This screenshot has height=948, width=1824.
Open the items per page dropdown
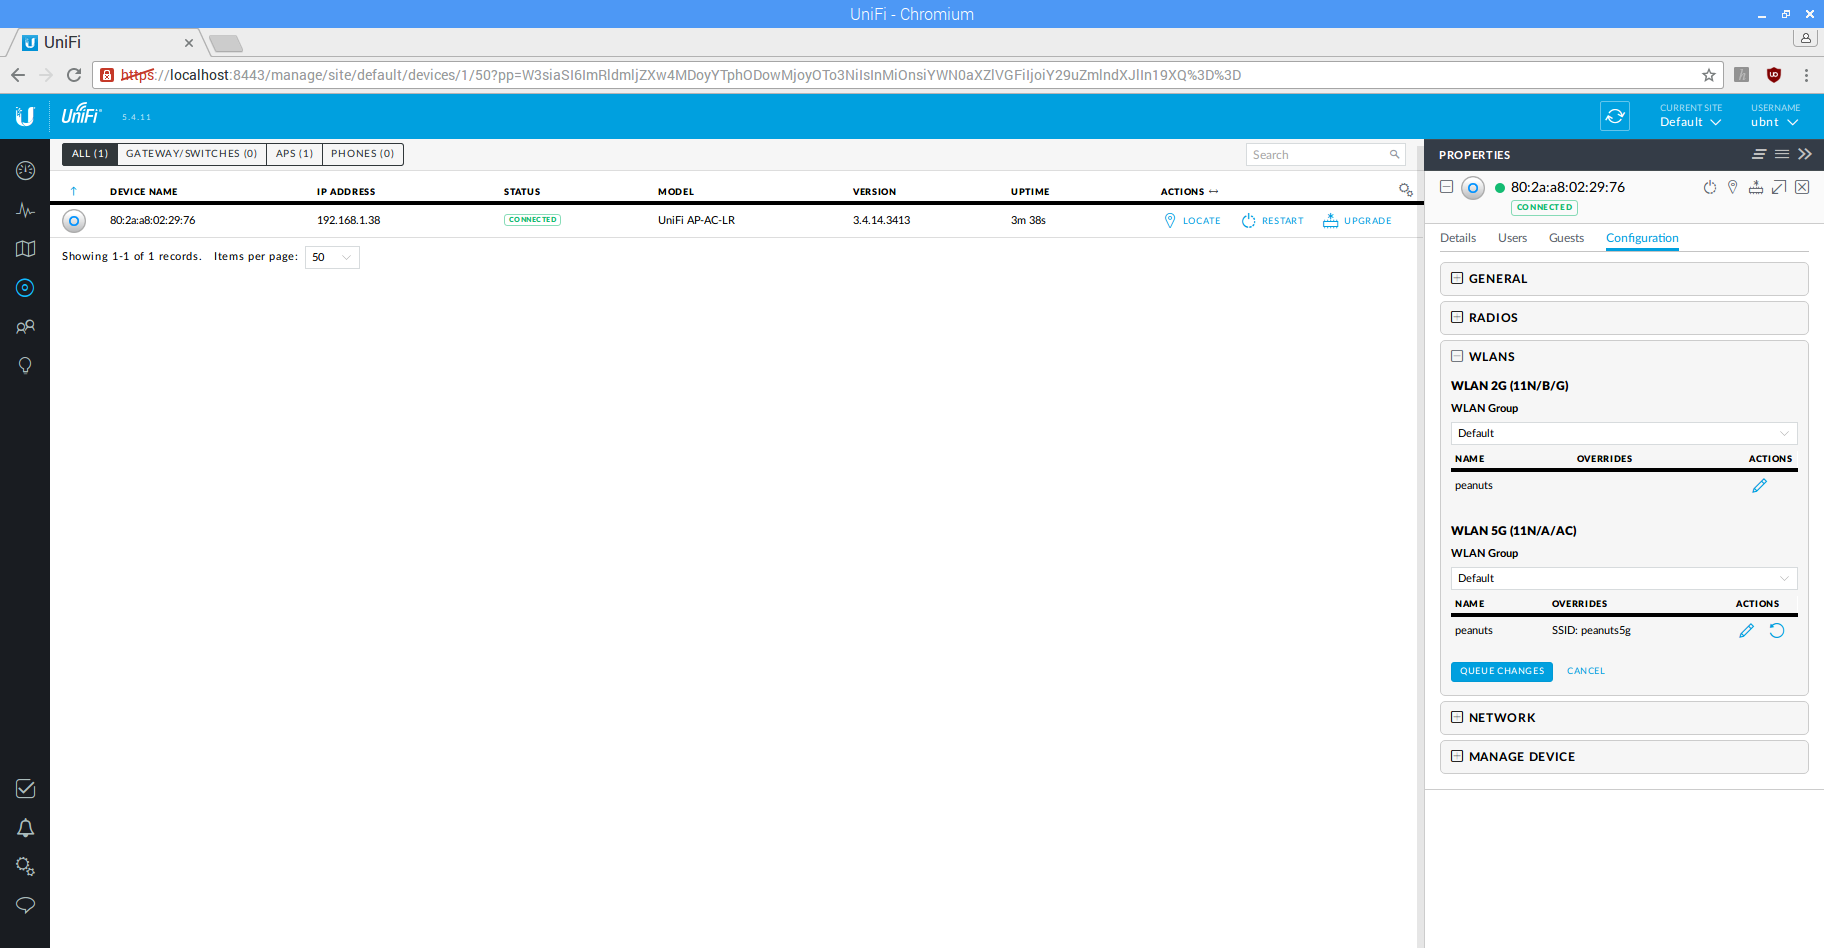[x=332, y=258]
